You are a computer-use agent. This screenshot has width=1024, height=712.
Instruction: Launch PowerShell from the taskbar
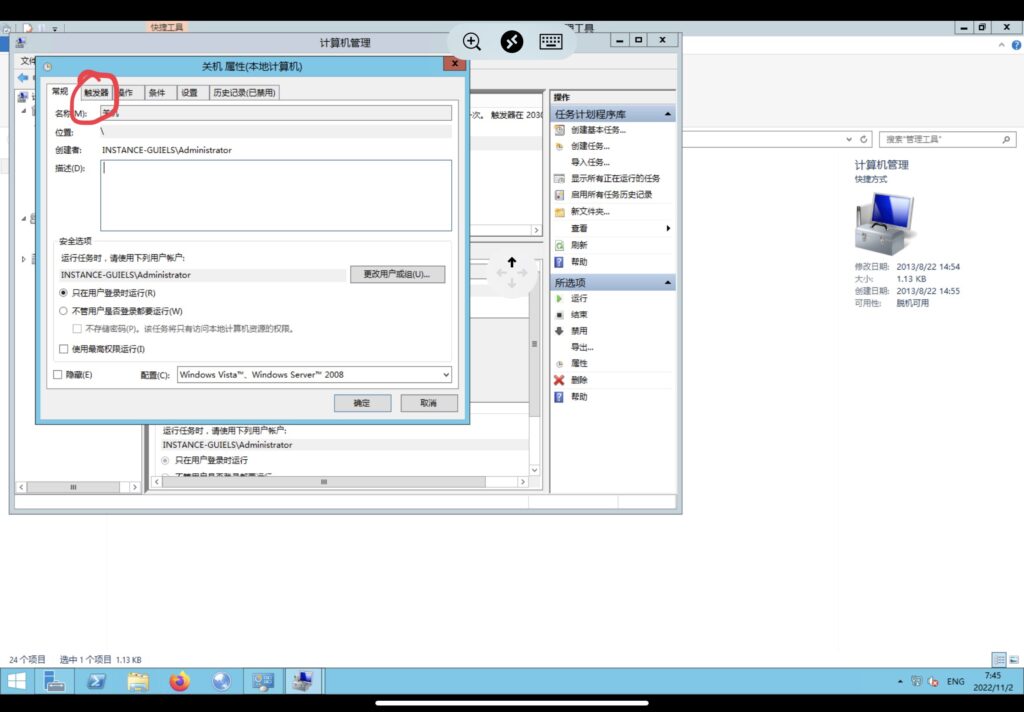pos(97,682)
